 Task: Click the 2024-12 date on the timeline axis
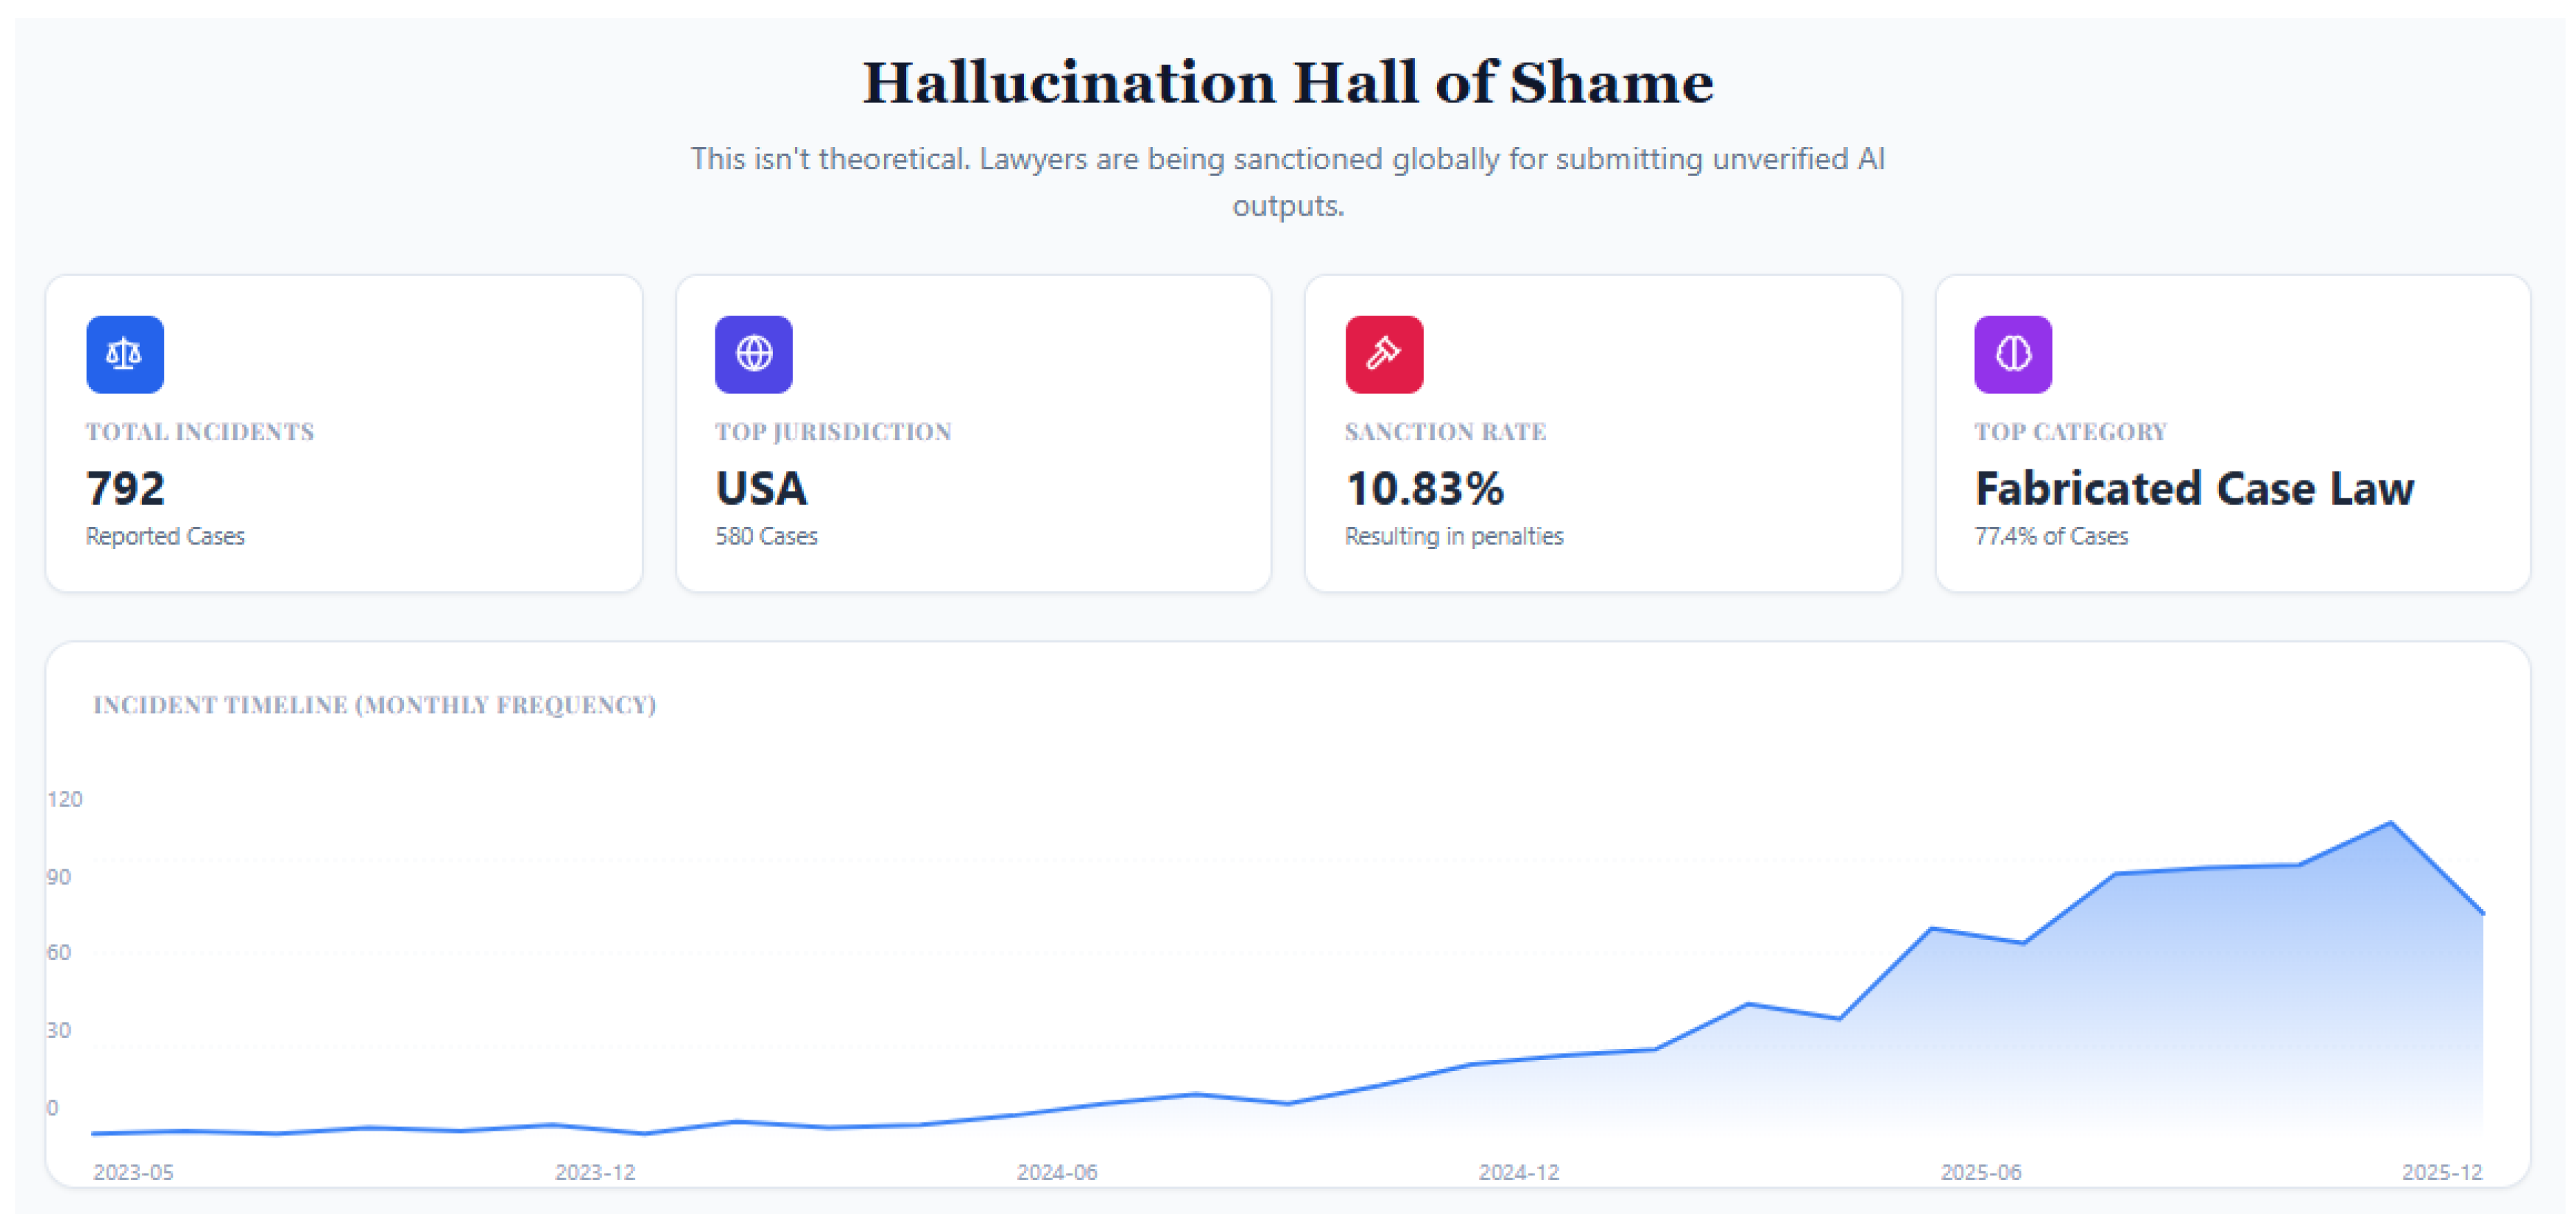[1519, 1172]
